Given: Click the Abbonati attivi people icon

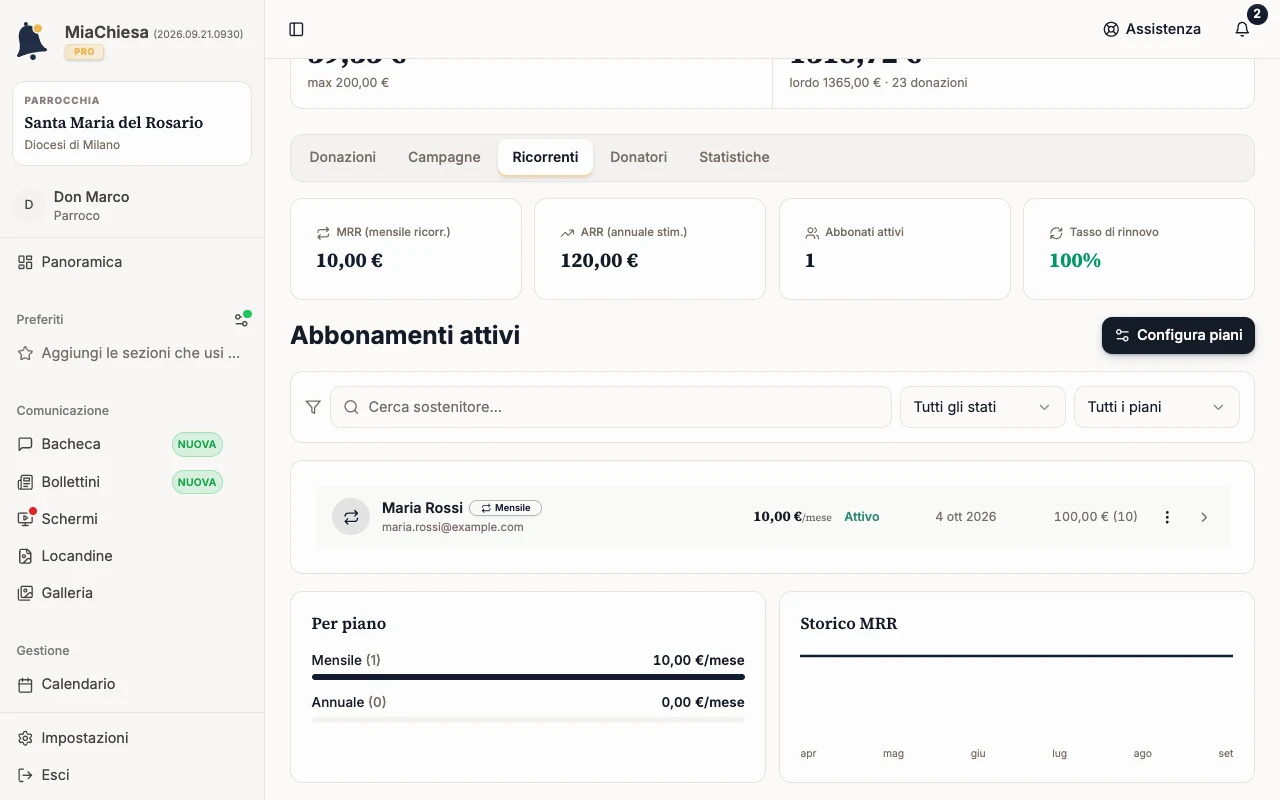Looking at the screenshot, I should pos(812,232).
